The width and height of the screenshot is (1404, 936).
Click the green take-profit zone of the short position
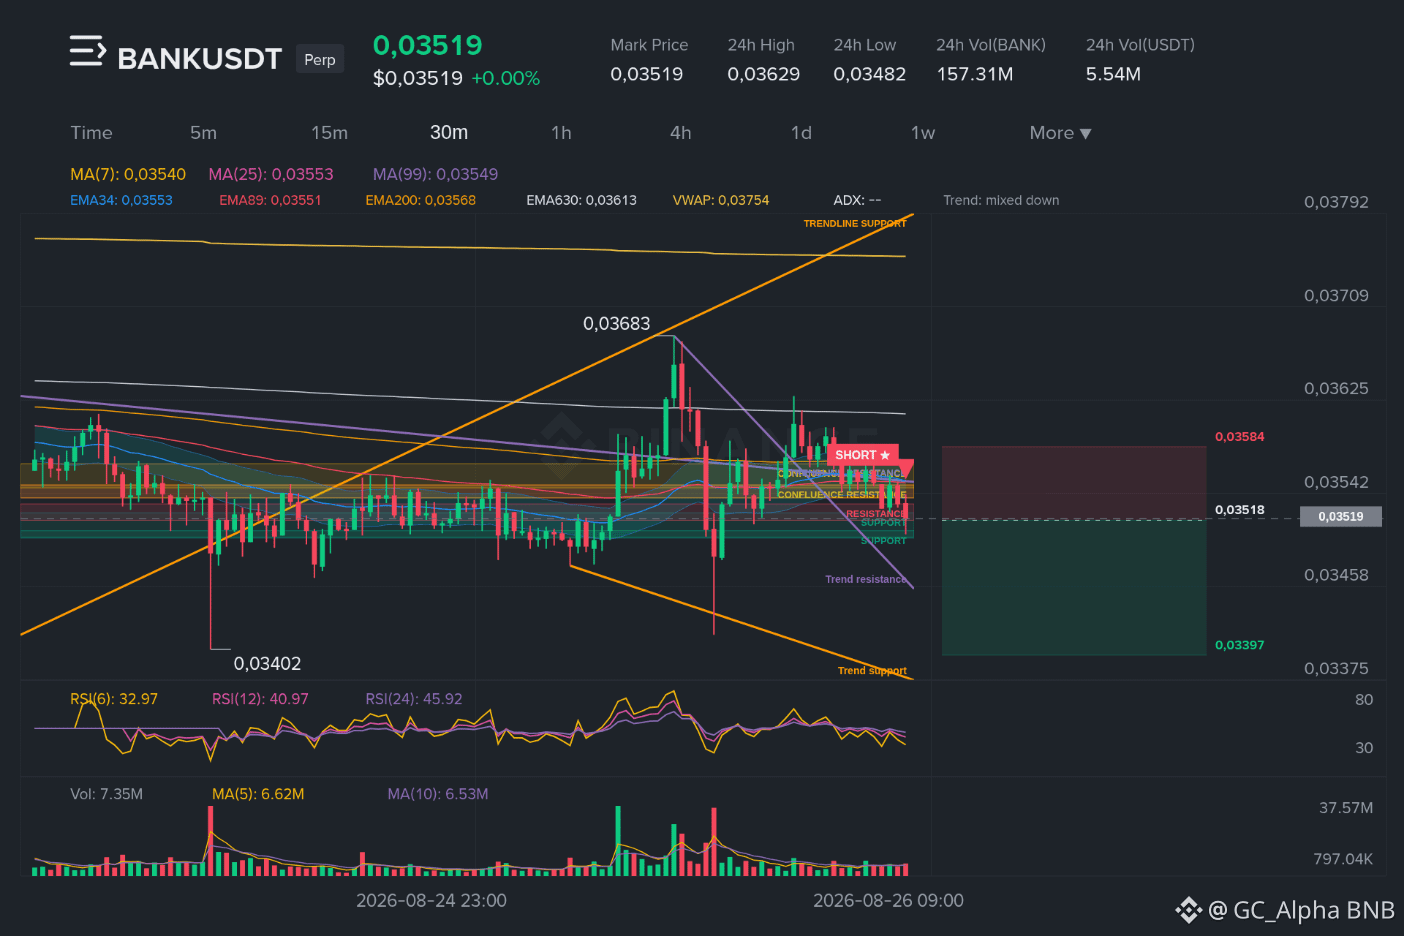(x=1074, y=588)
